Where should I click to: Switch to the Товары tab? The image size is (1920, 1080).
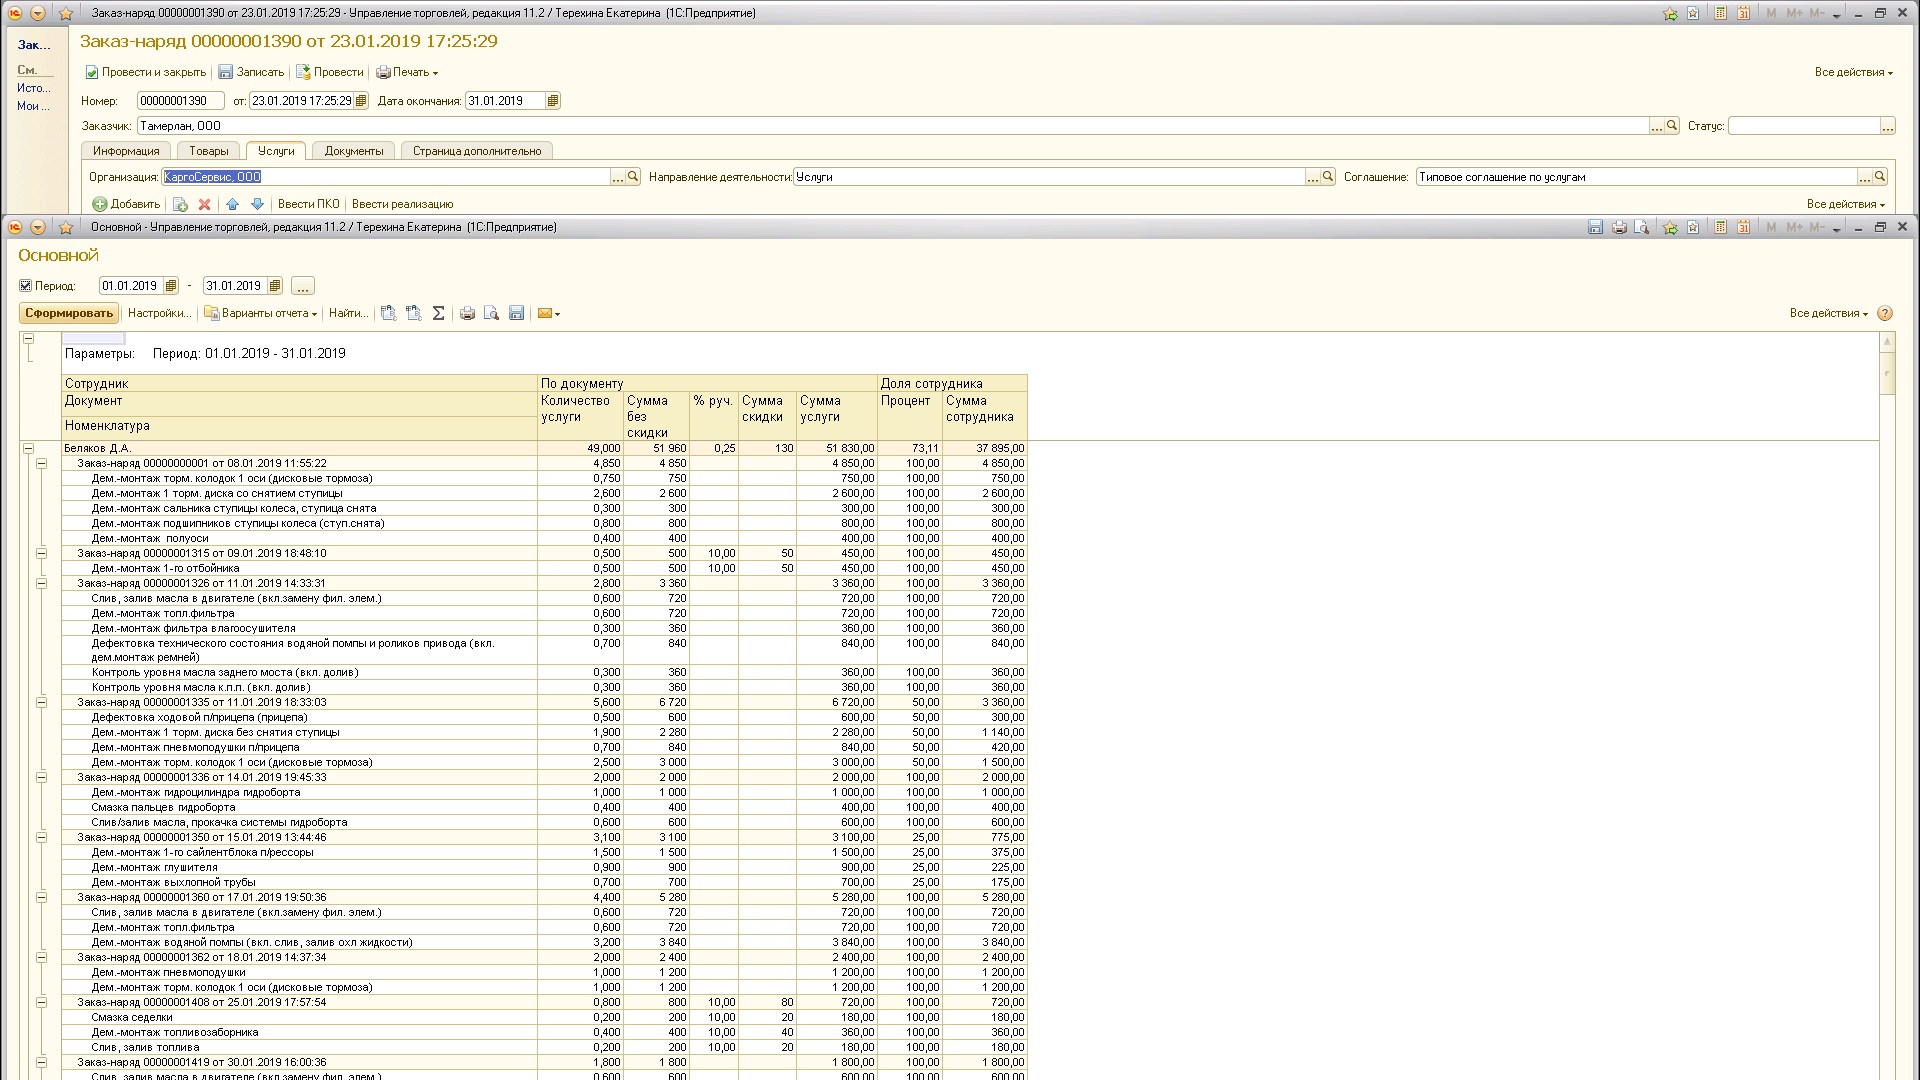209,151
